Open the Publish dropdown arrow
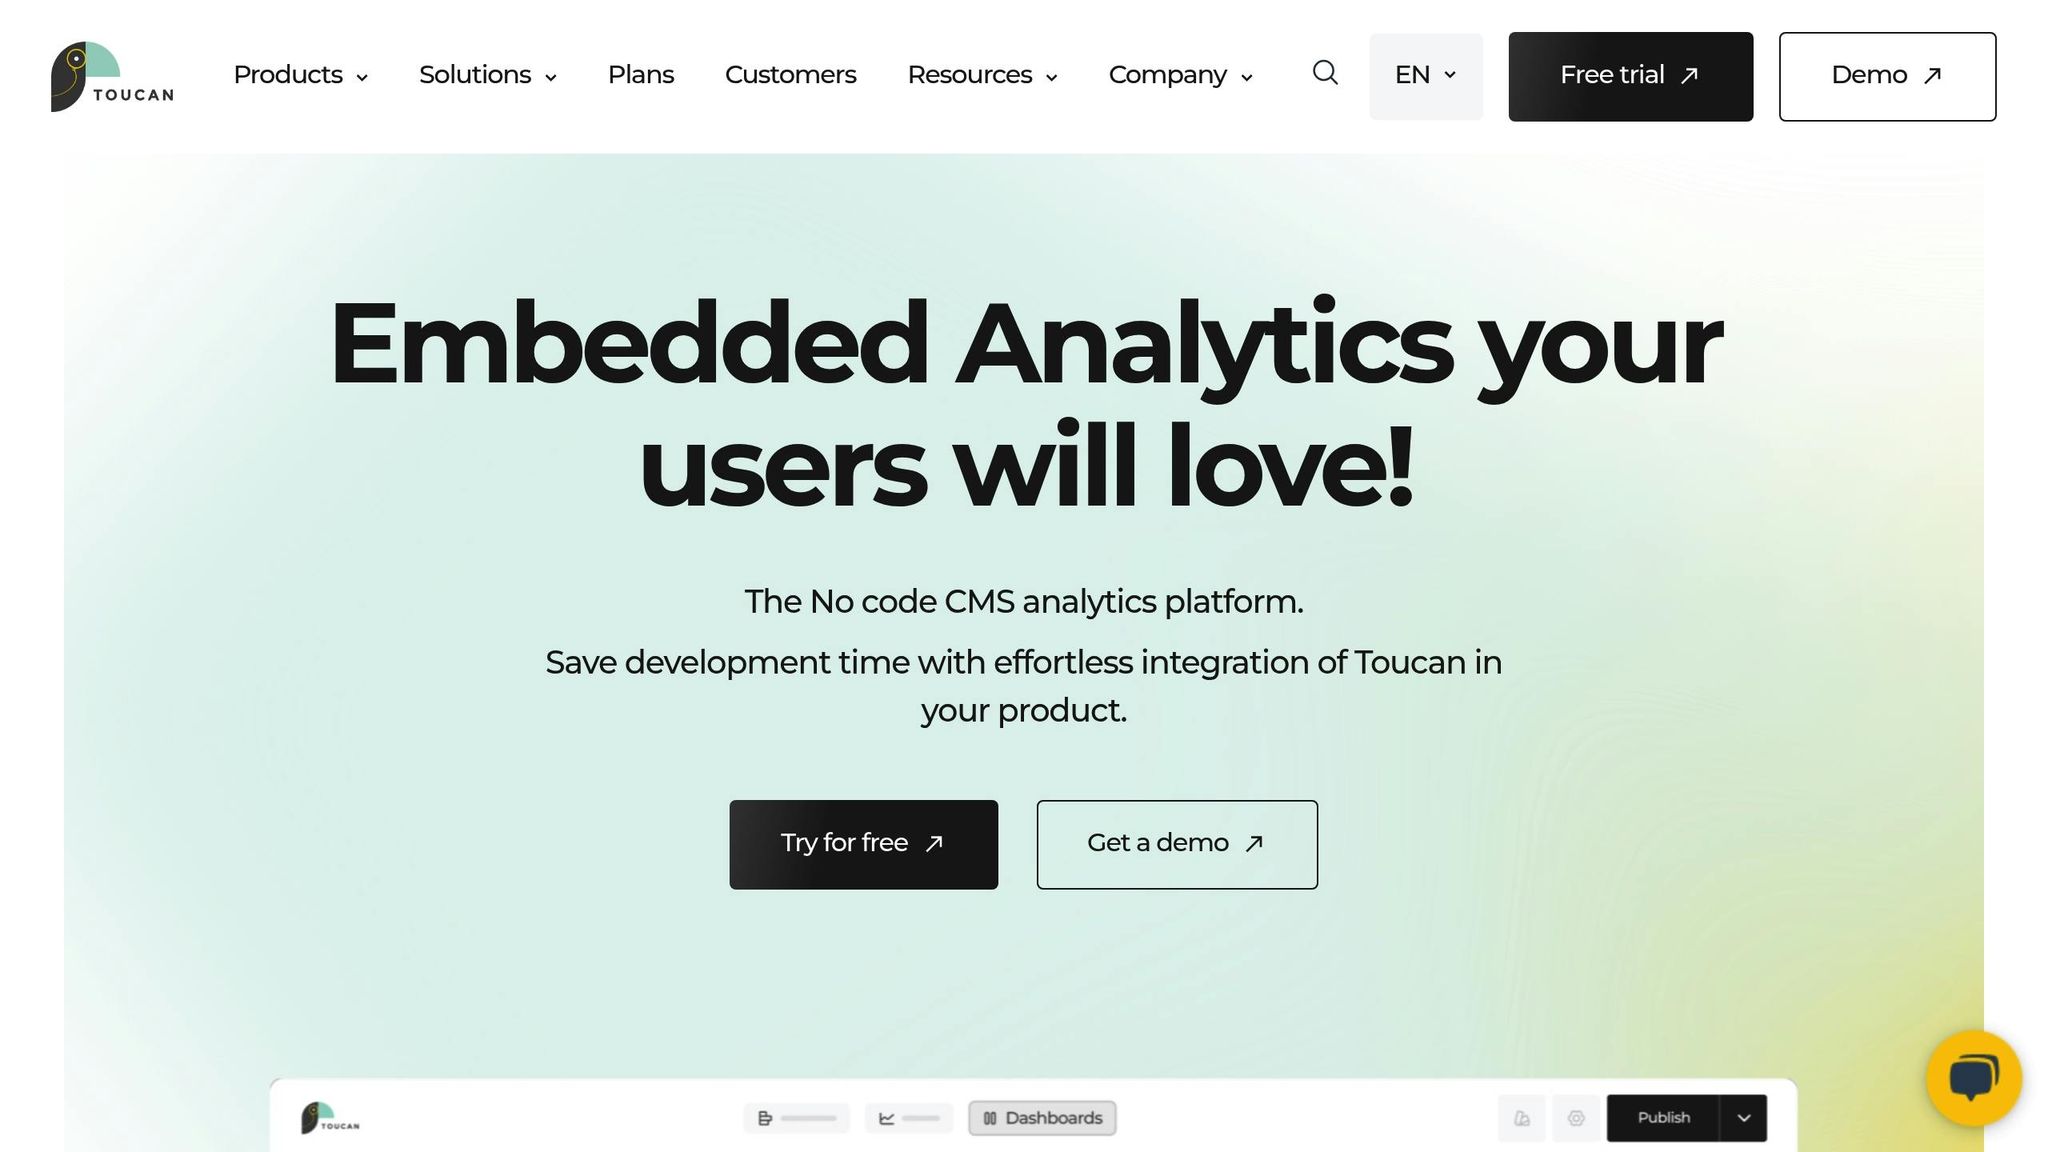The image size is (2048, 1152). [1744, 1118]
